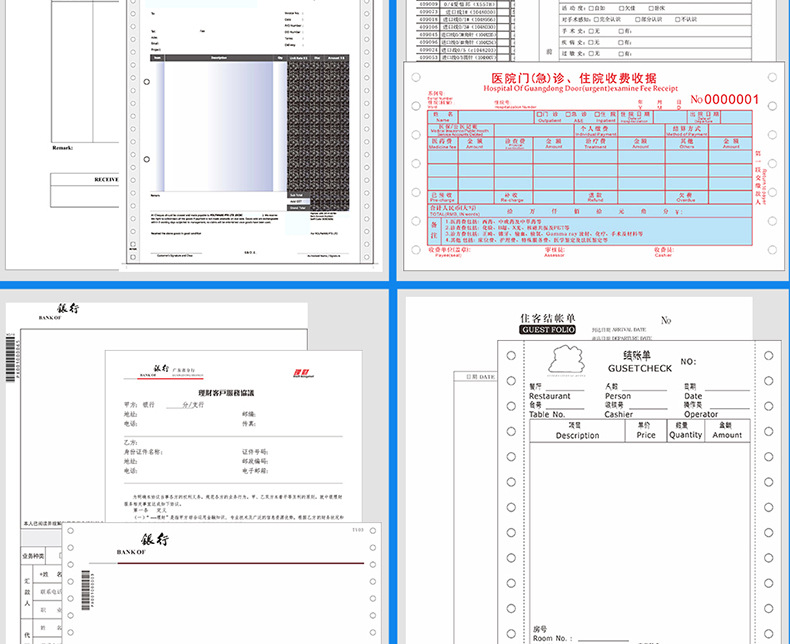Open the guest check form sample
The height and width of the screenshot is (644, 790).
(x=639, y=492)
